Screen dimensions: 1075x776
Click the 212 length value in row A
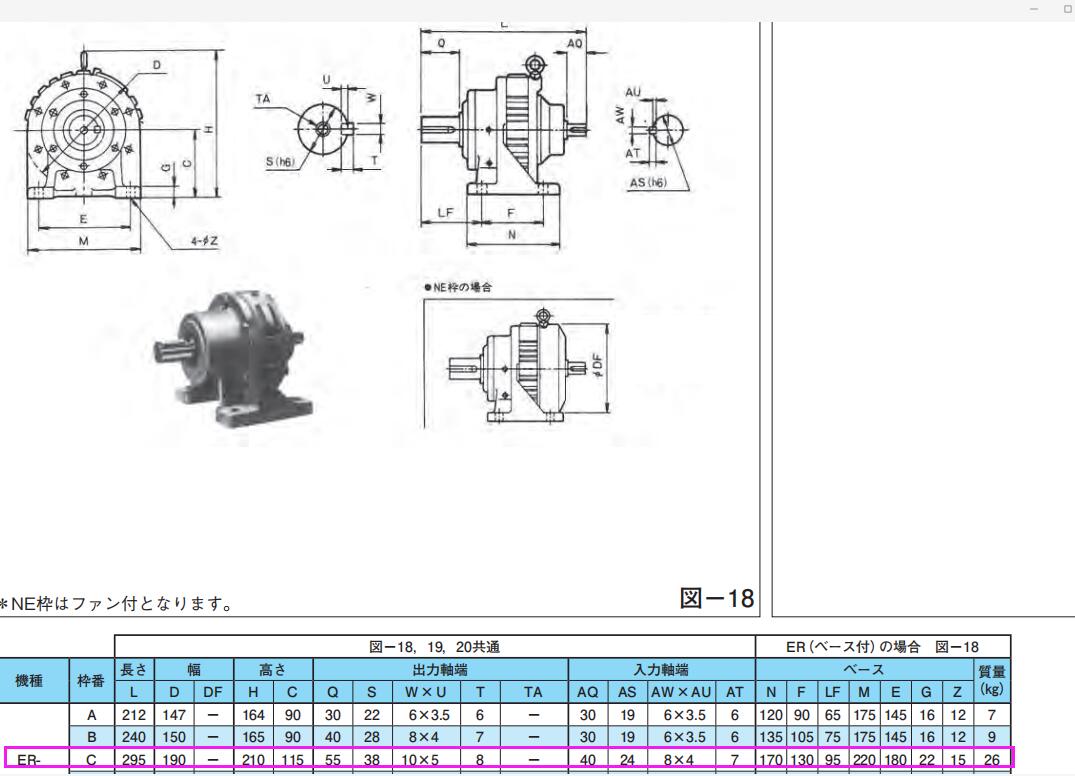(132, 716)
